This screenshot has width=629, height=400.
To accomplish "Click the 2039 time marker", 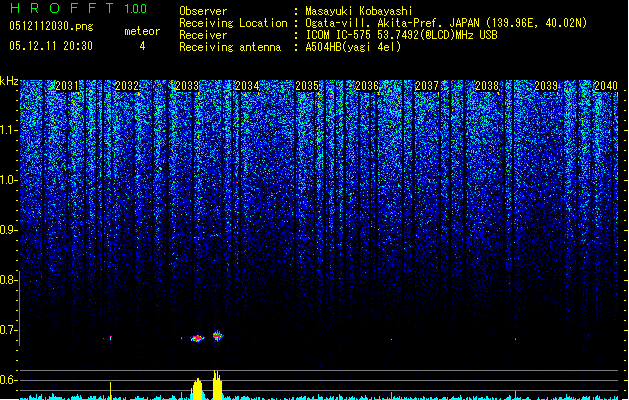I will click(546, 86).
